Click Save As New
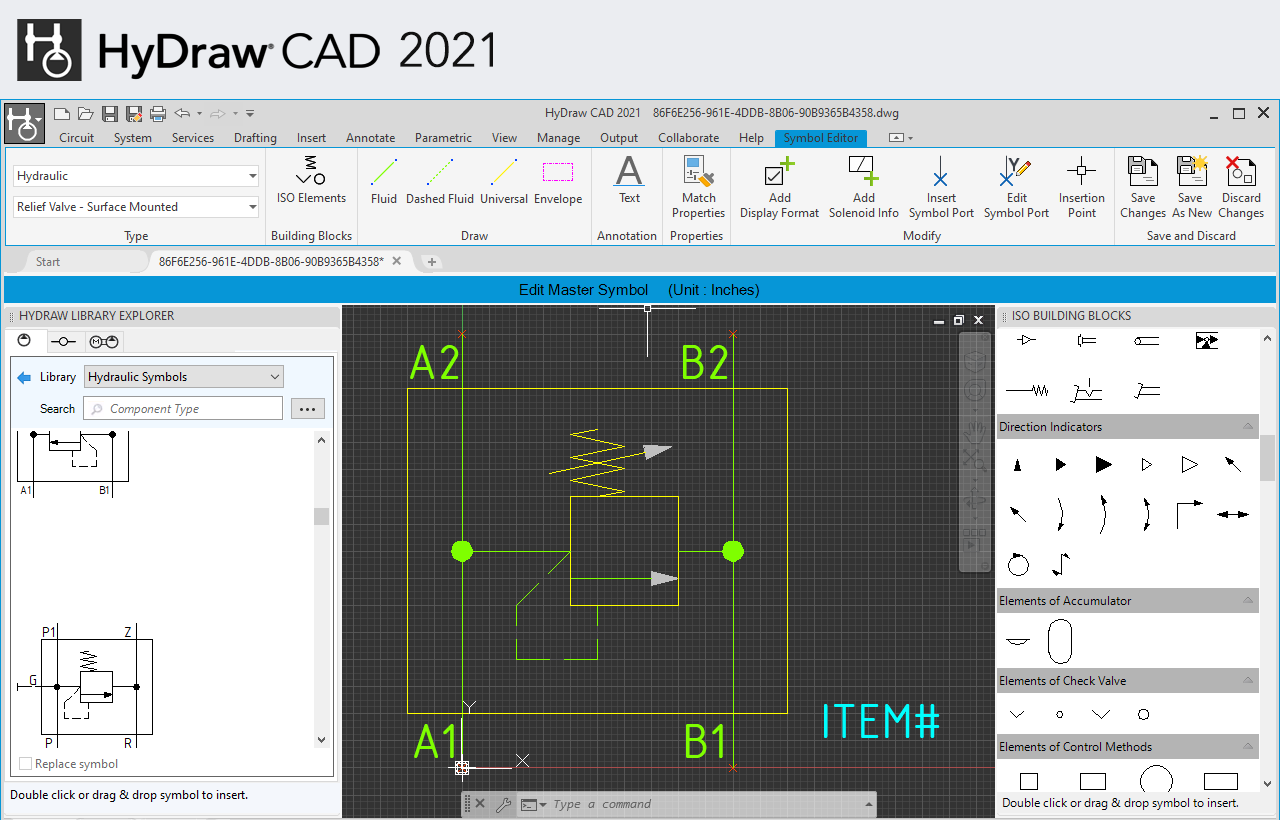 [x=1192, y=187]
